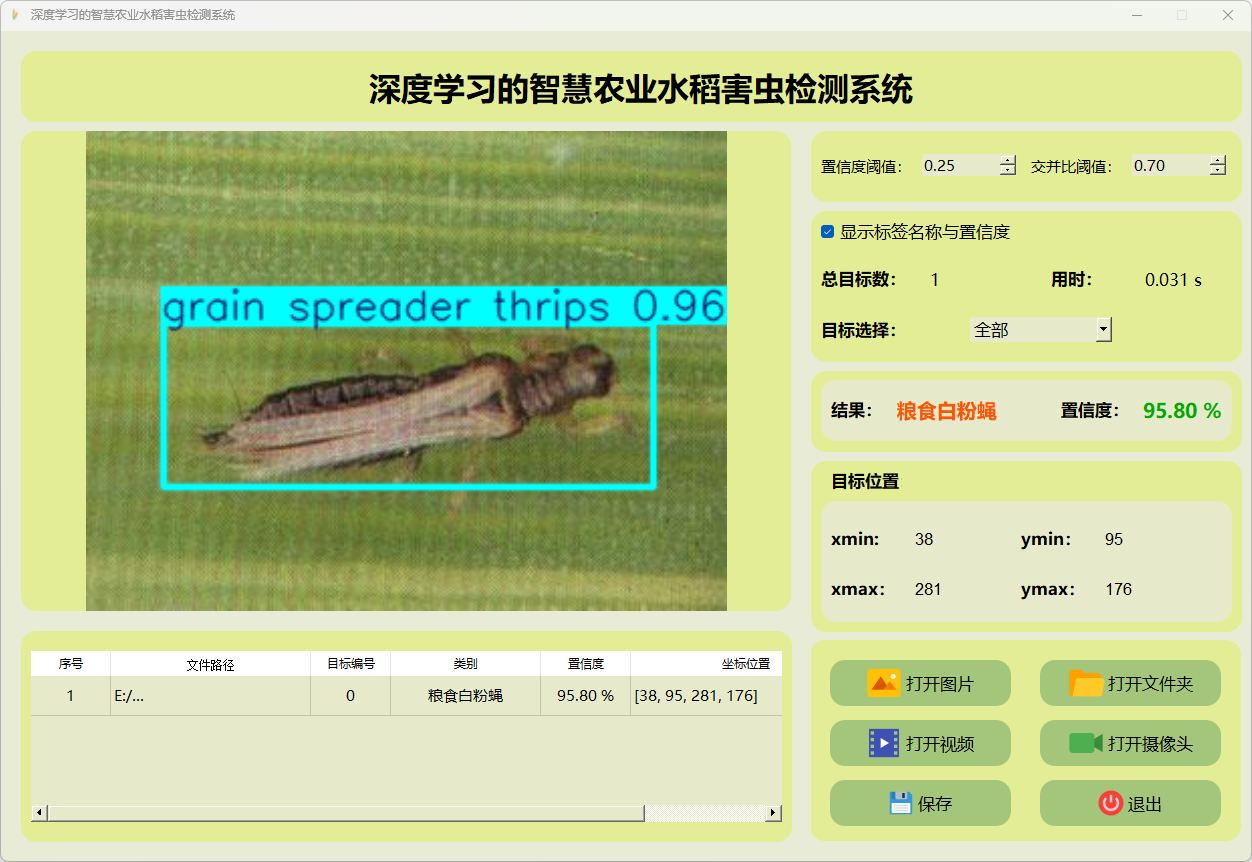
Task: Click the orange result text 粮食白粉蝇
Action: point(946,411)
